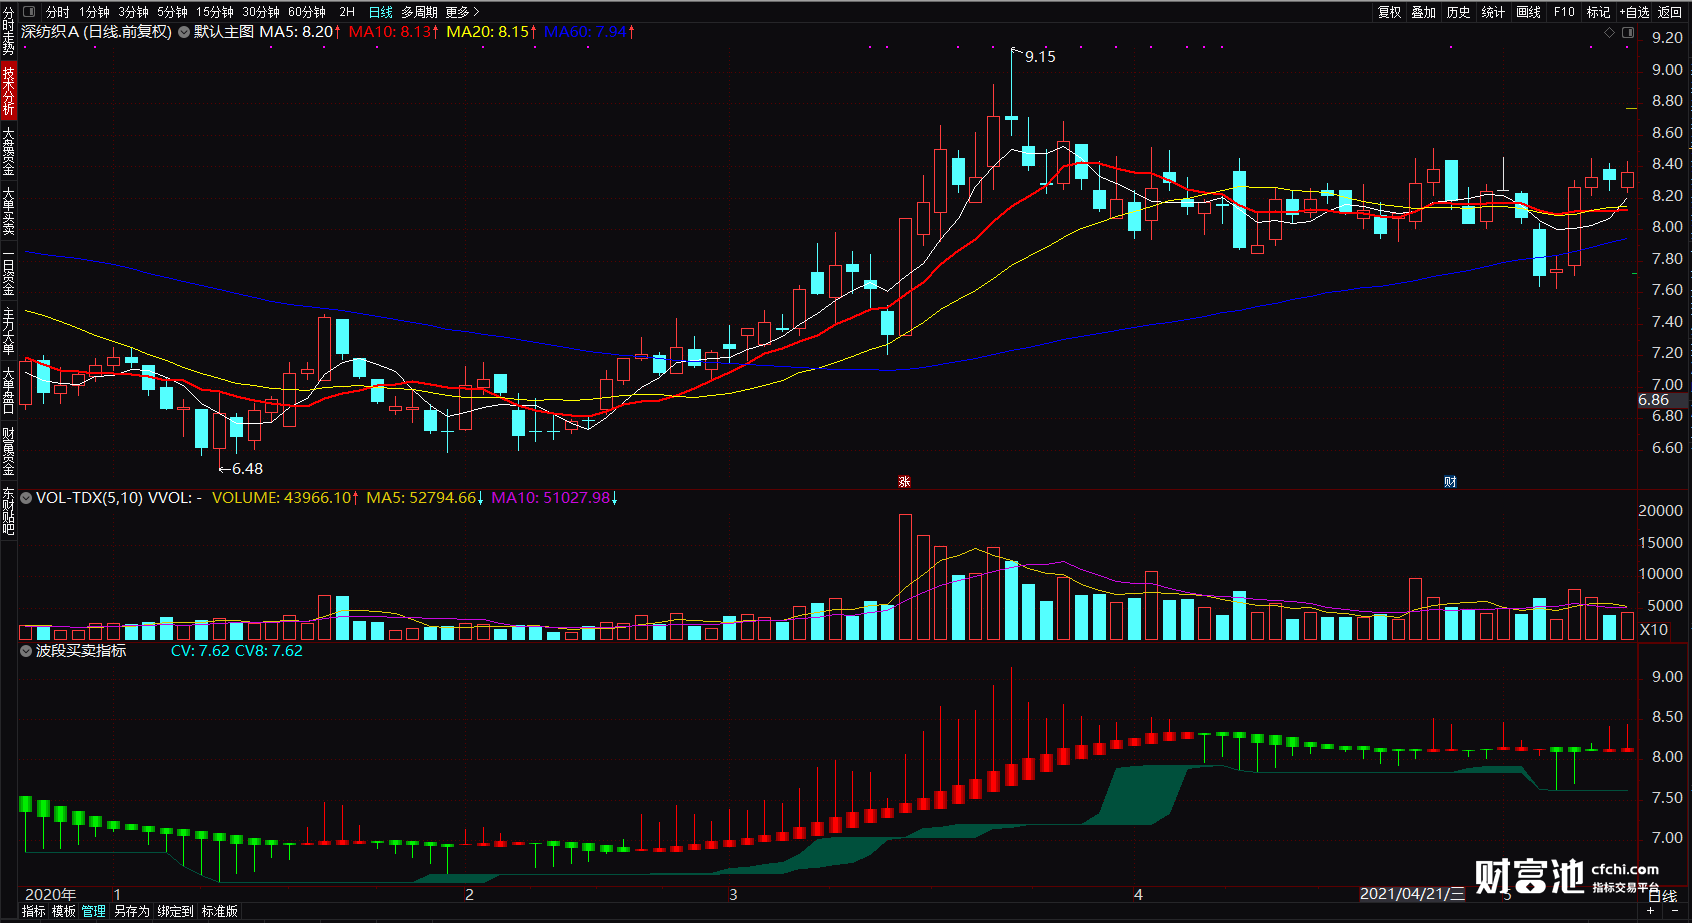1692x923 pixels.
Task: Click the blue 财 marker icon
Action: [x=1450, y=482]
